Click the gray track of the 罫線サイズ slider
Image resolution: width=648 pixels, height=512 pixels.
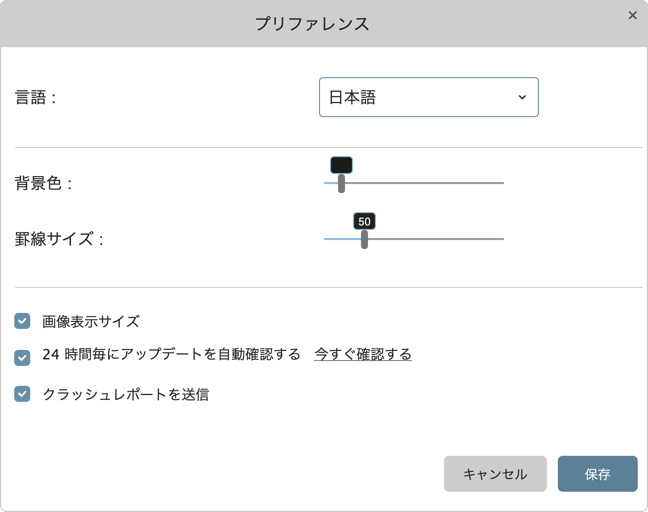click(x=436, y=239)
